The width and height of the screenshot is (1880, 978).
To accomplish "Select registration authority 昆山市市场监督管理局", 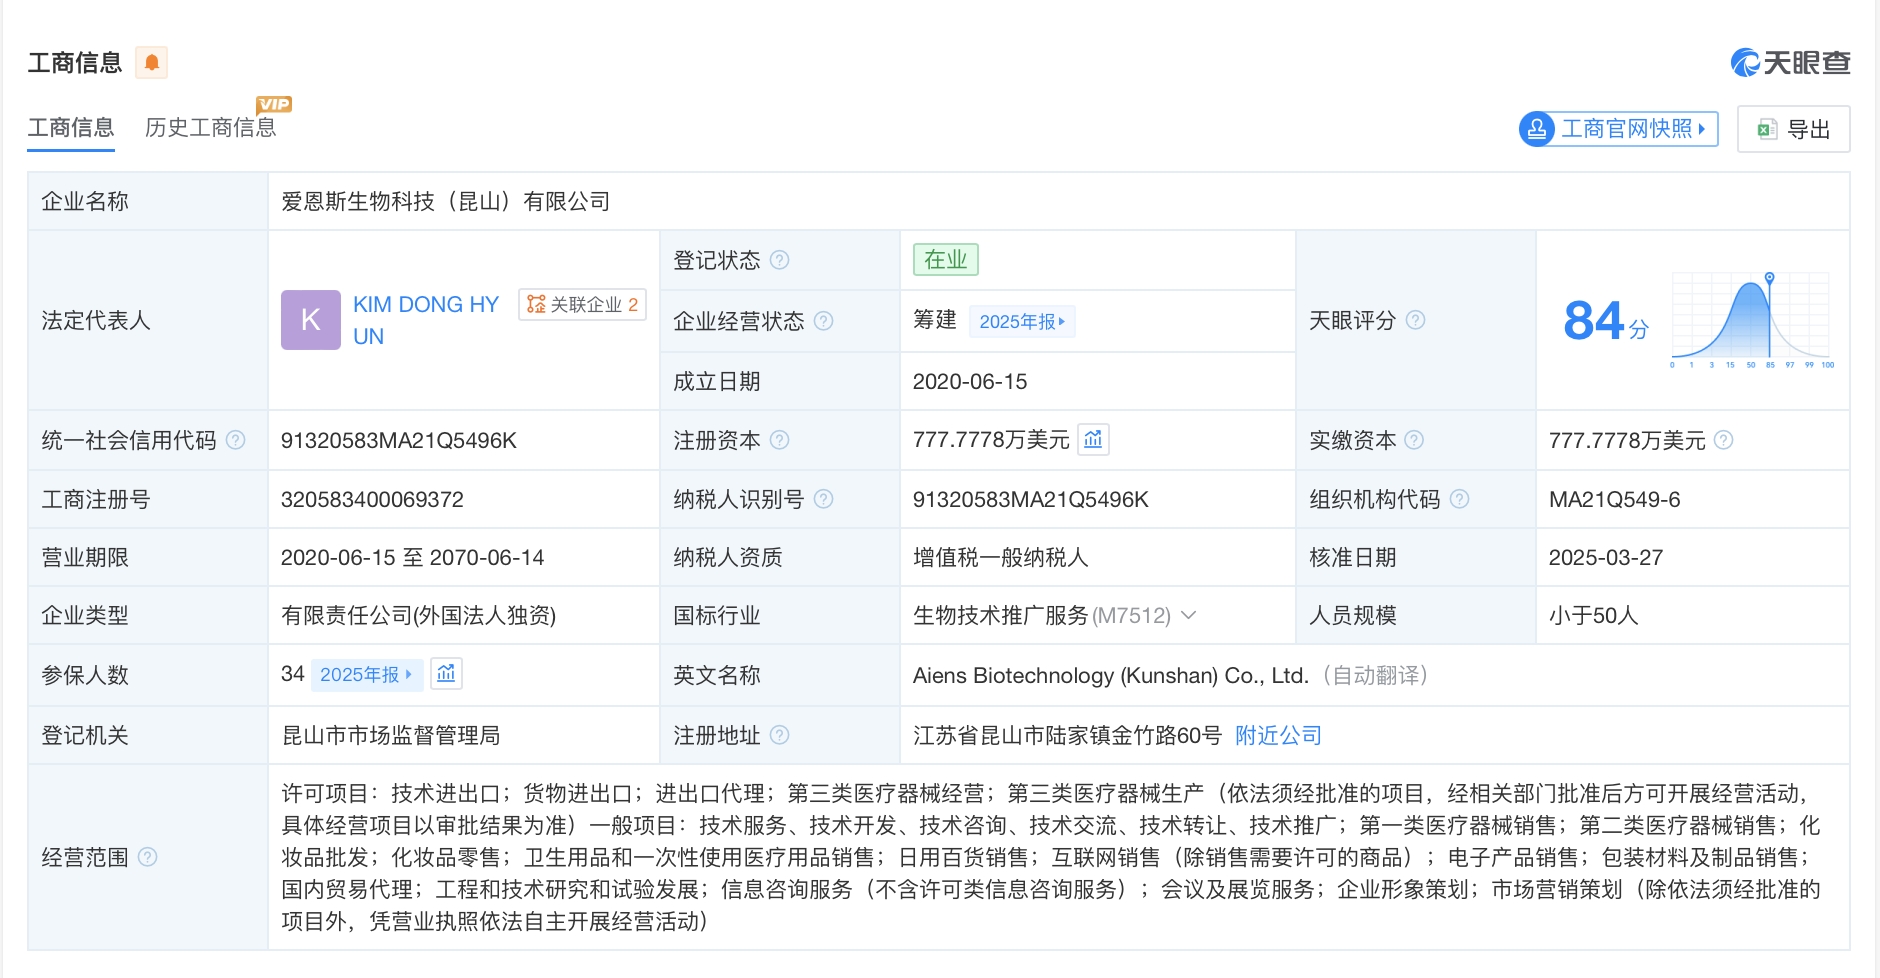I will pyautogui.click(x=391, y=736).
